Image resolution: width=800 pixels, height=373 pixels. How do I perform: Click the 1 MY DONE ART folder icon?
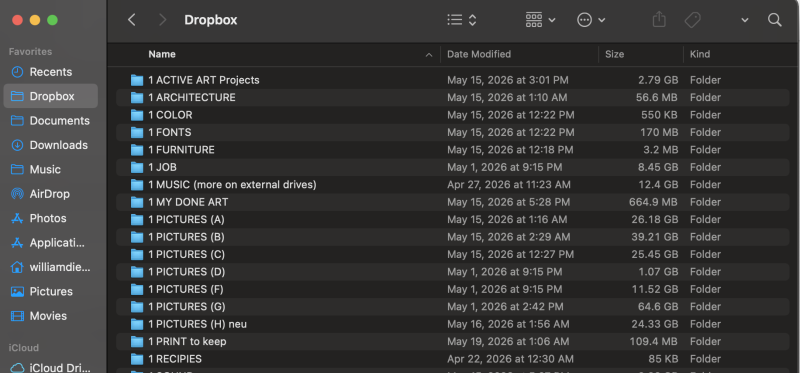[137, 202]
